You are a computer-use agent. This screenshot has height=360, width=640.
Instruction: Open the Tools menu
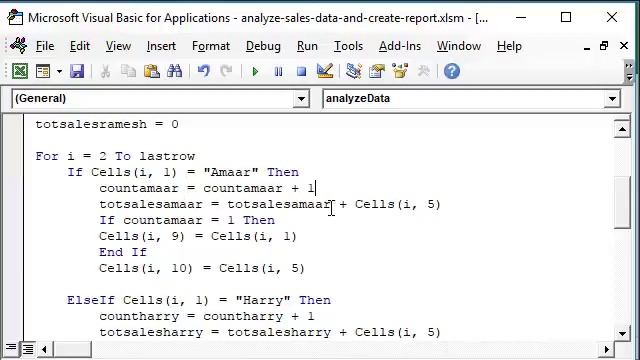pyautogui.click(x=348, y=46)
